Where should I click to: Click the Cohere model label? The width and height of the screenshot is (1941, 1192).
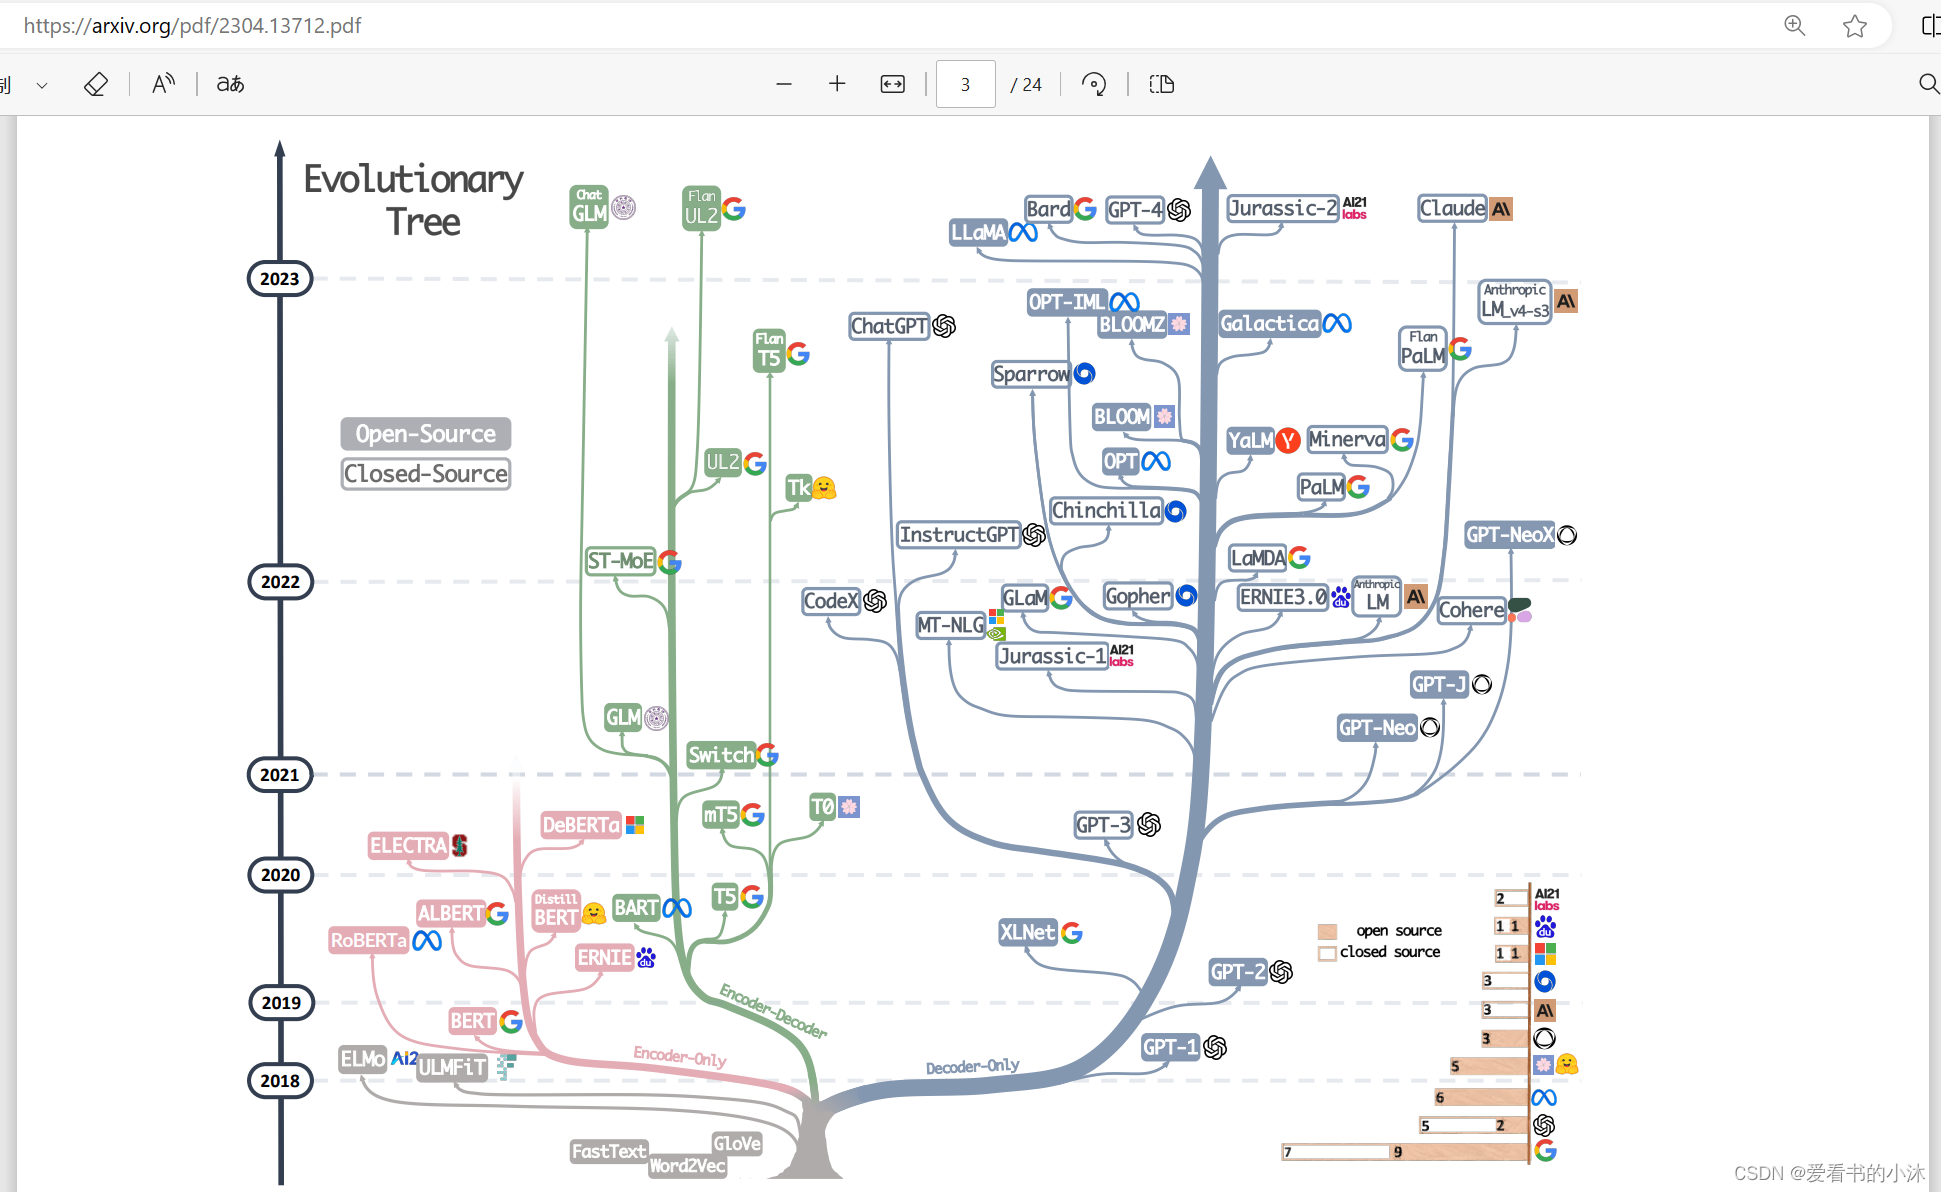pyautogui.click(x=1472, y=610)
